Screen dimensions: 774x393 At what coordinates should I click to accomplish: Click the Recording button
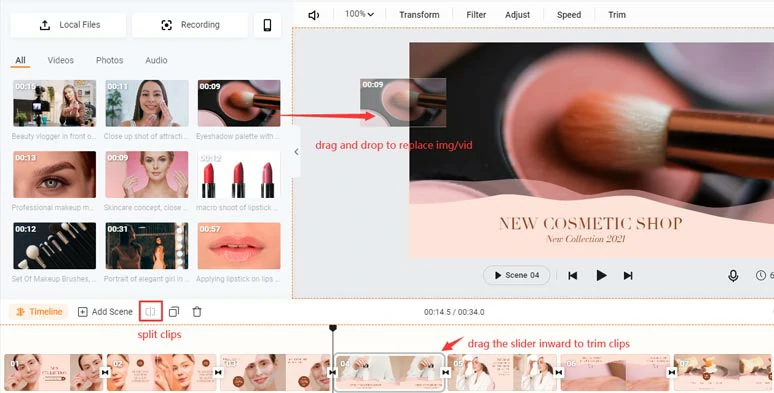pyautogui.click(x=190, y=25)
